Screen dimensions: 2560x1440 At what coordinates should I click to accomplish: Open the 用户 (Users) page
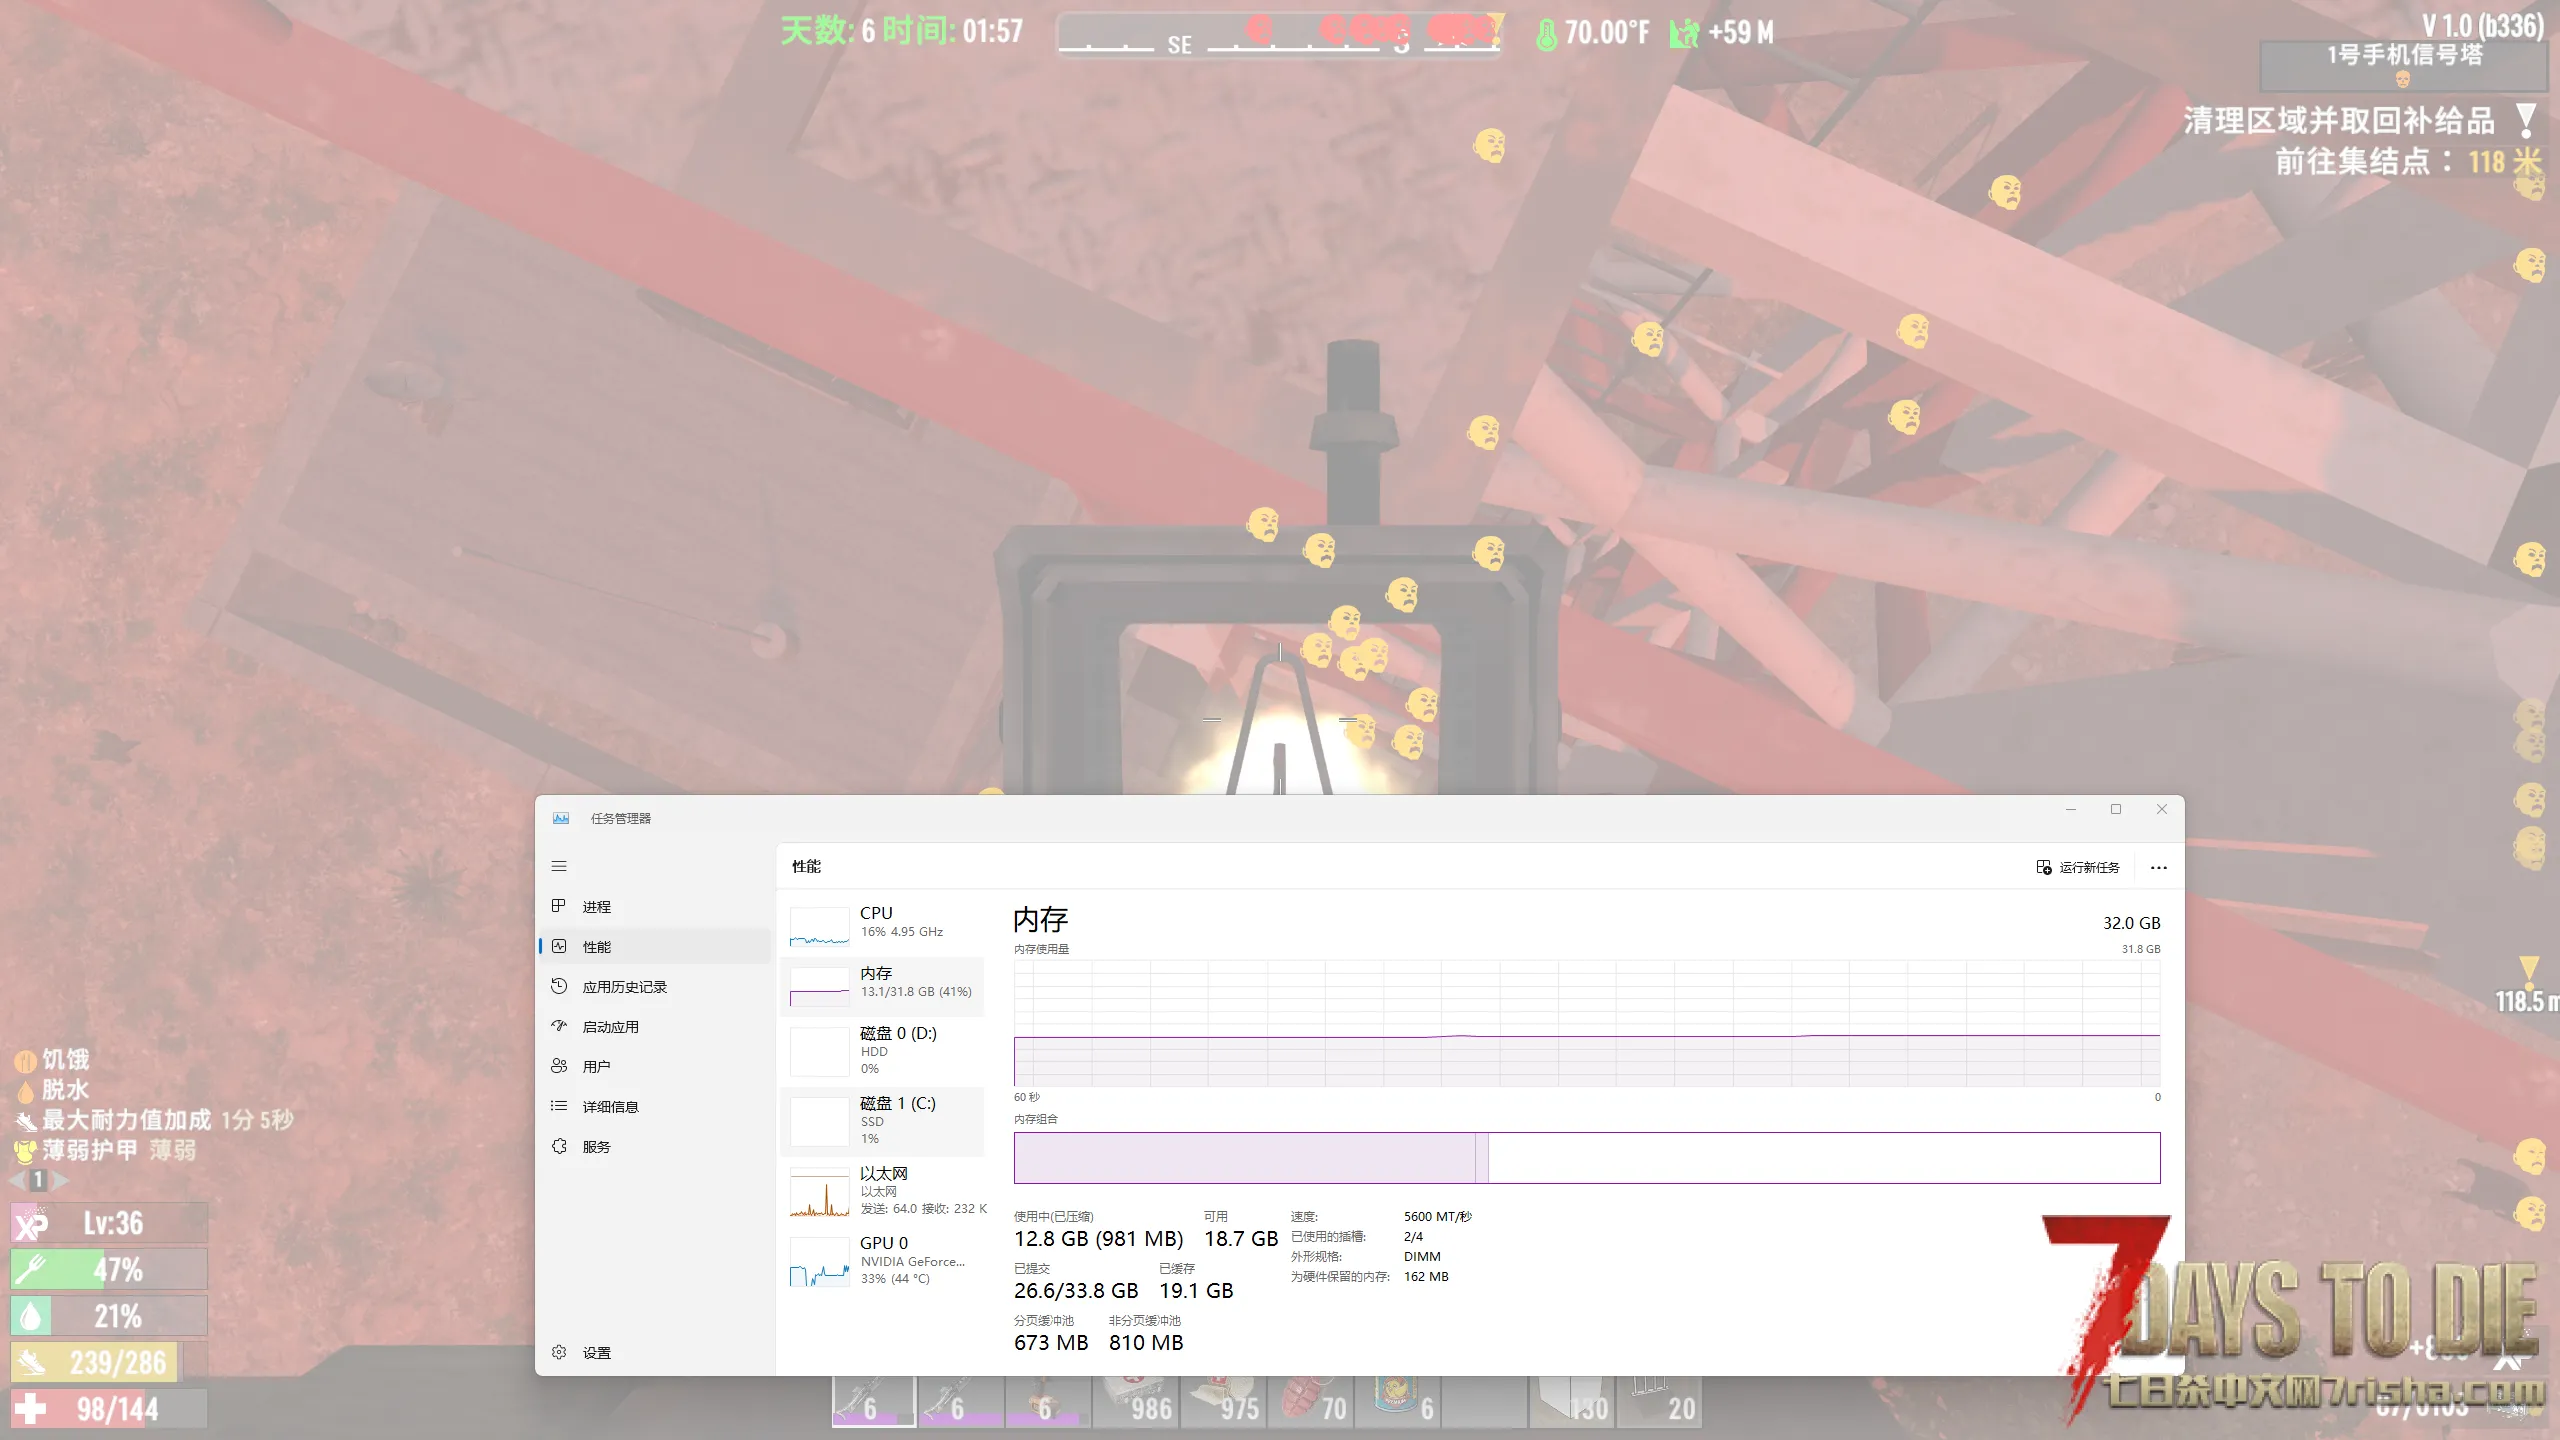coord(654,1066)
